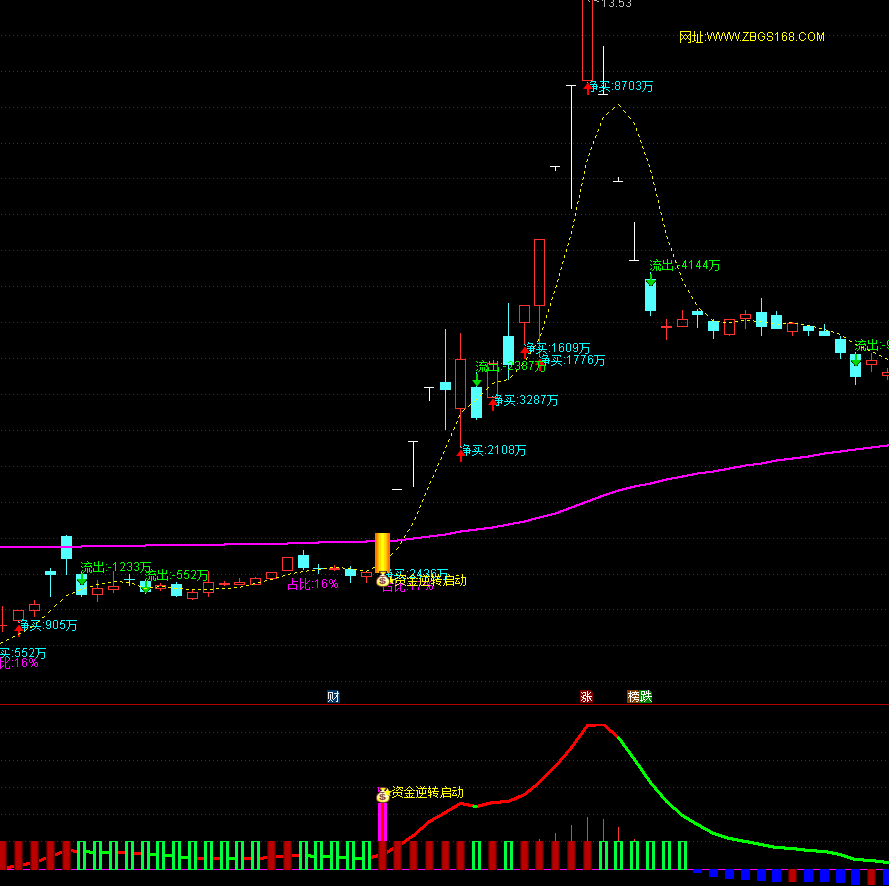The image size is (889, 886).
Task: Click the red arrow beside 净买:8703万
Action: click(x=589, y=88)
